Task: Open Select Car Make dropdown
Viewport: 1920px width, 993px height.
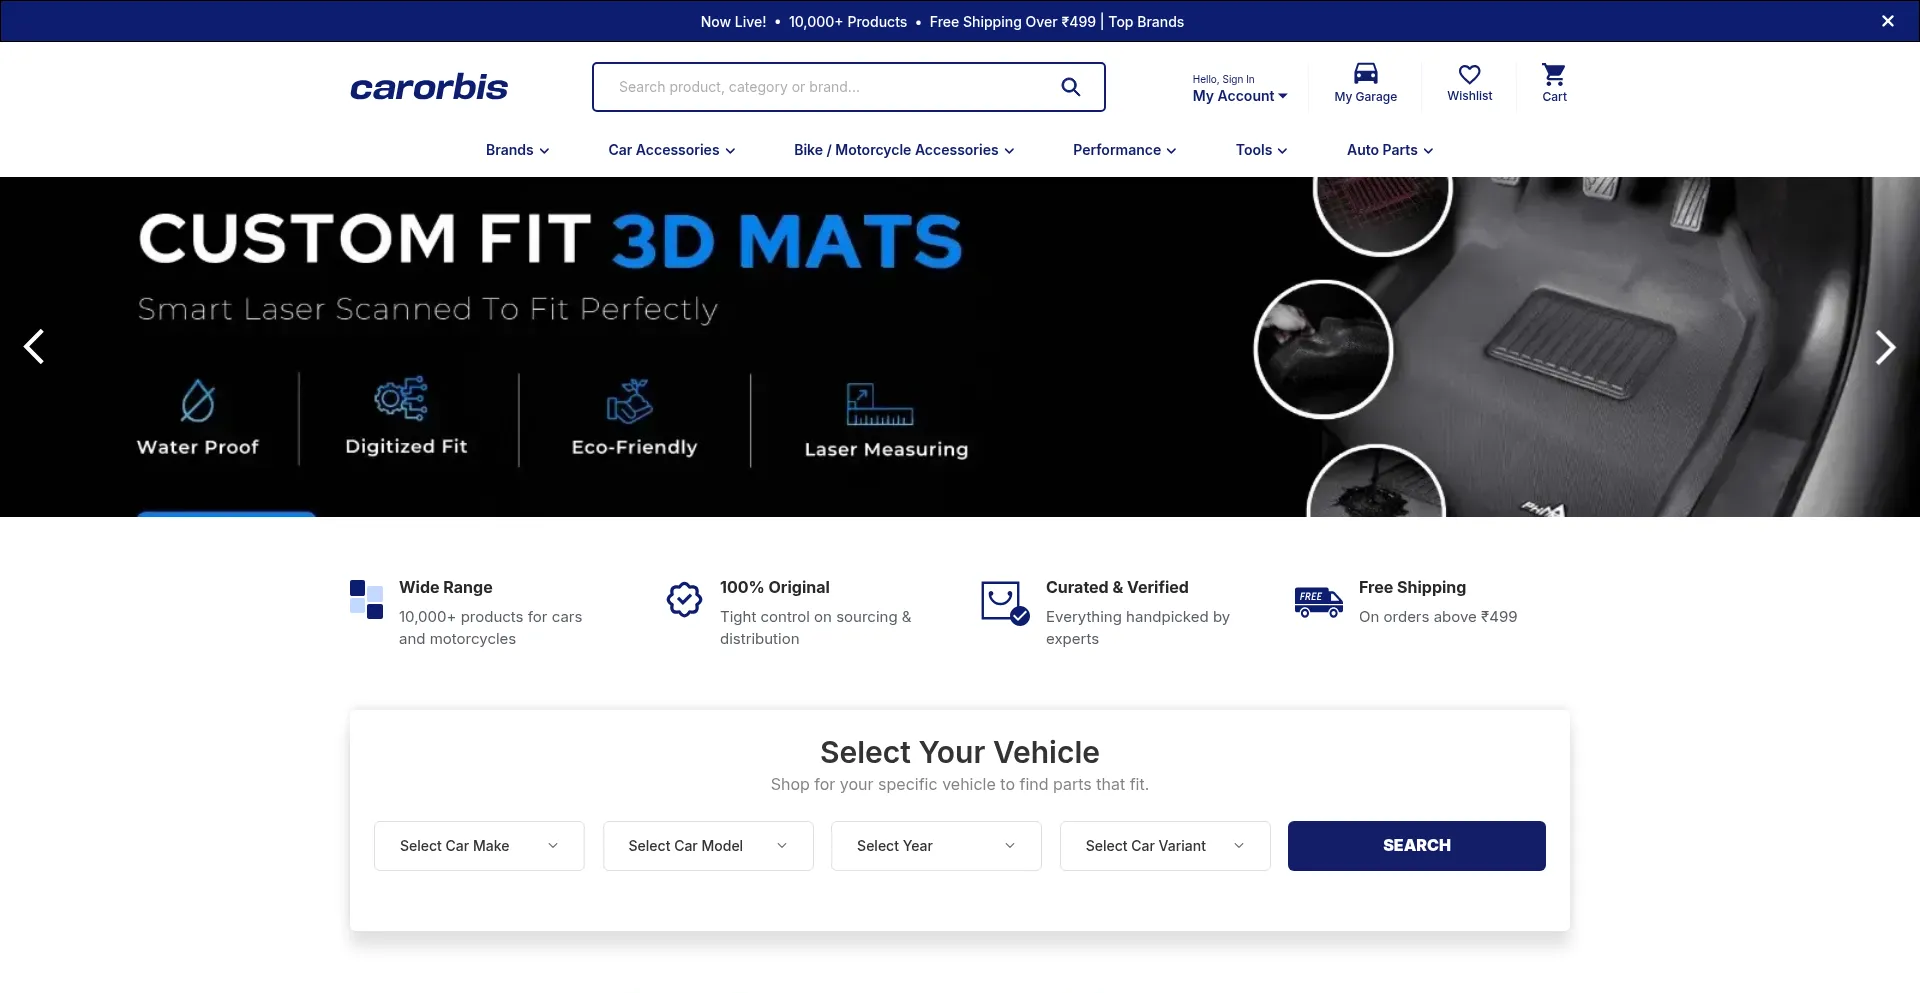Action: pyautogui.click(x=479, y=846)
